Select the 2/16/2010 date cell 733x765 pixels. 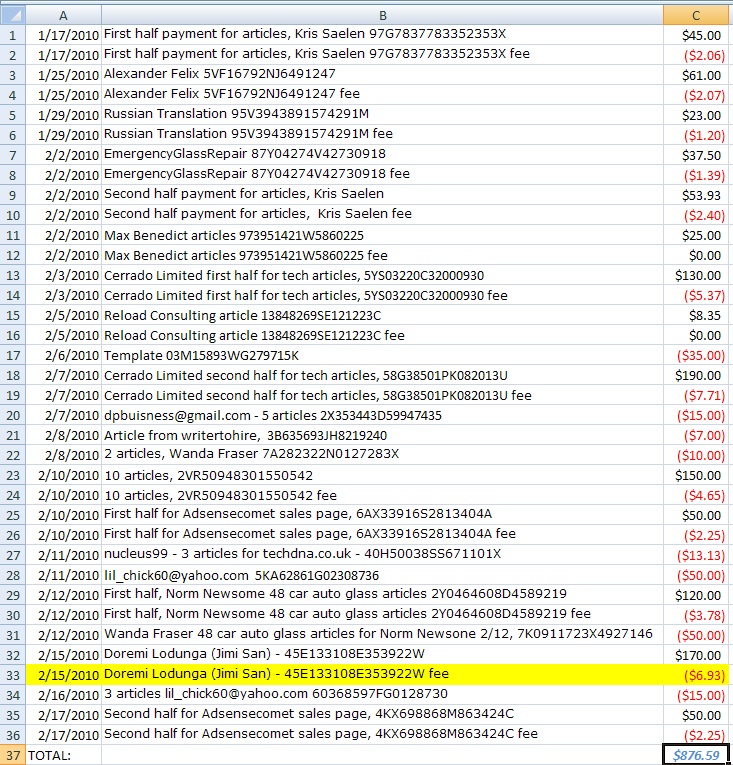click(64, 695)
